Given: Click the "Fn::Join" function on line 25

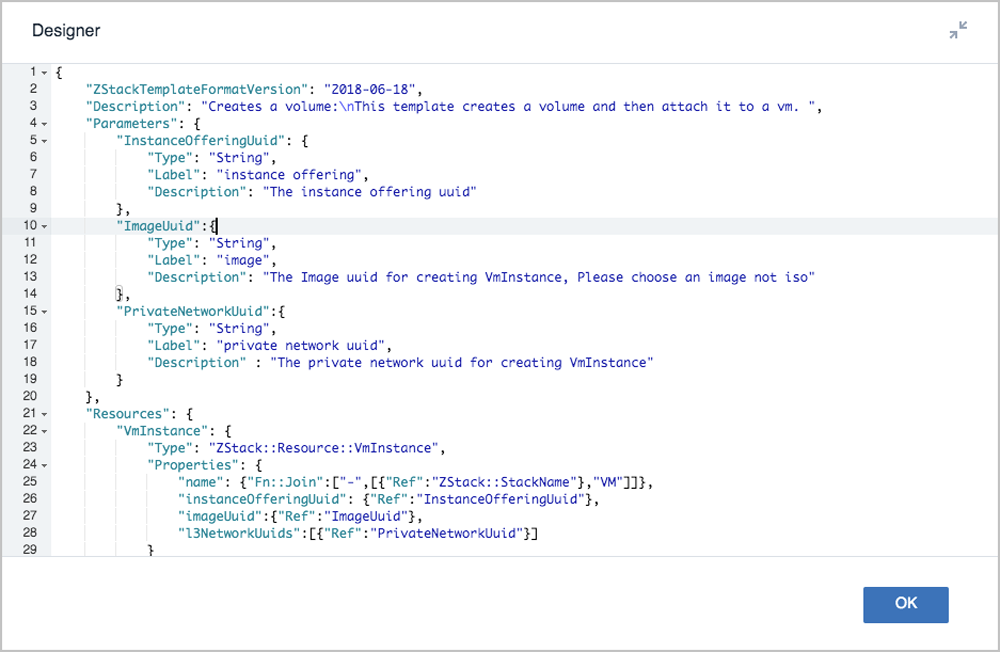Looking at the screenshot, I should coord(285,482).
